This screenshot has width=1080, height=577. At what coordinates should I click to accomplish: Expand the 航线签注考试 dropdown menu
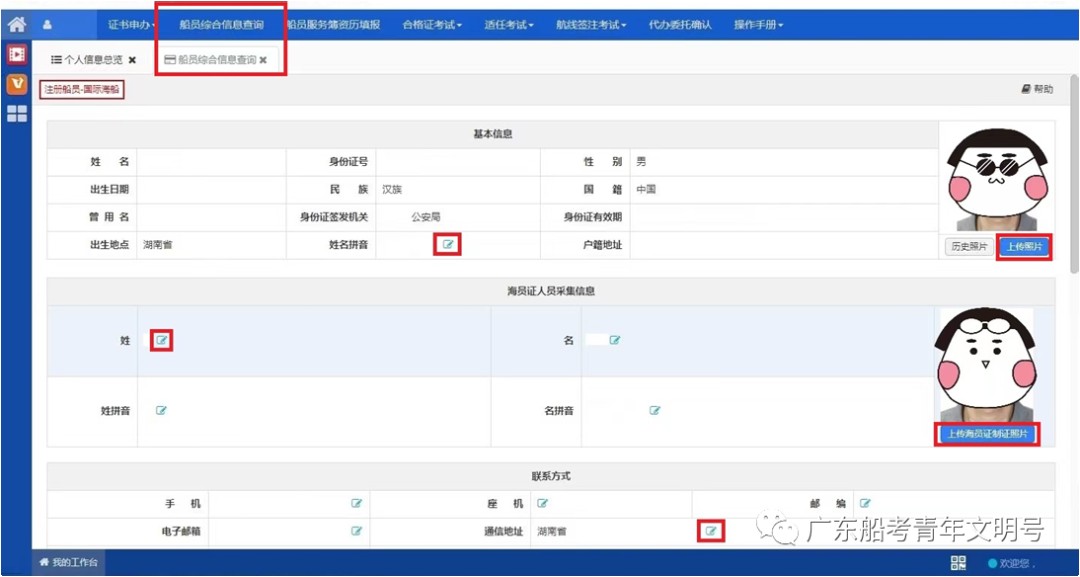pyautogui.click(x=591, y=25)
